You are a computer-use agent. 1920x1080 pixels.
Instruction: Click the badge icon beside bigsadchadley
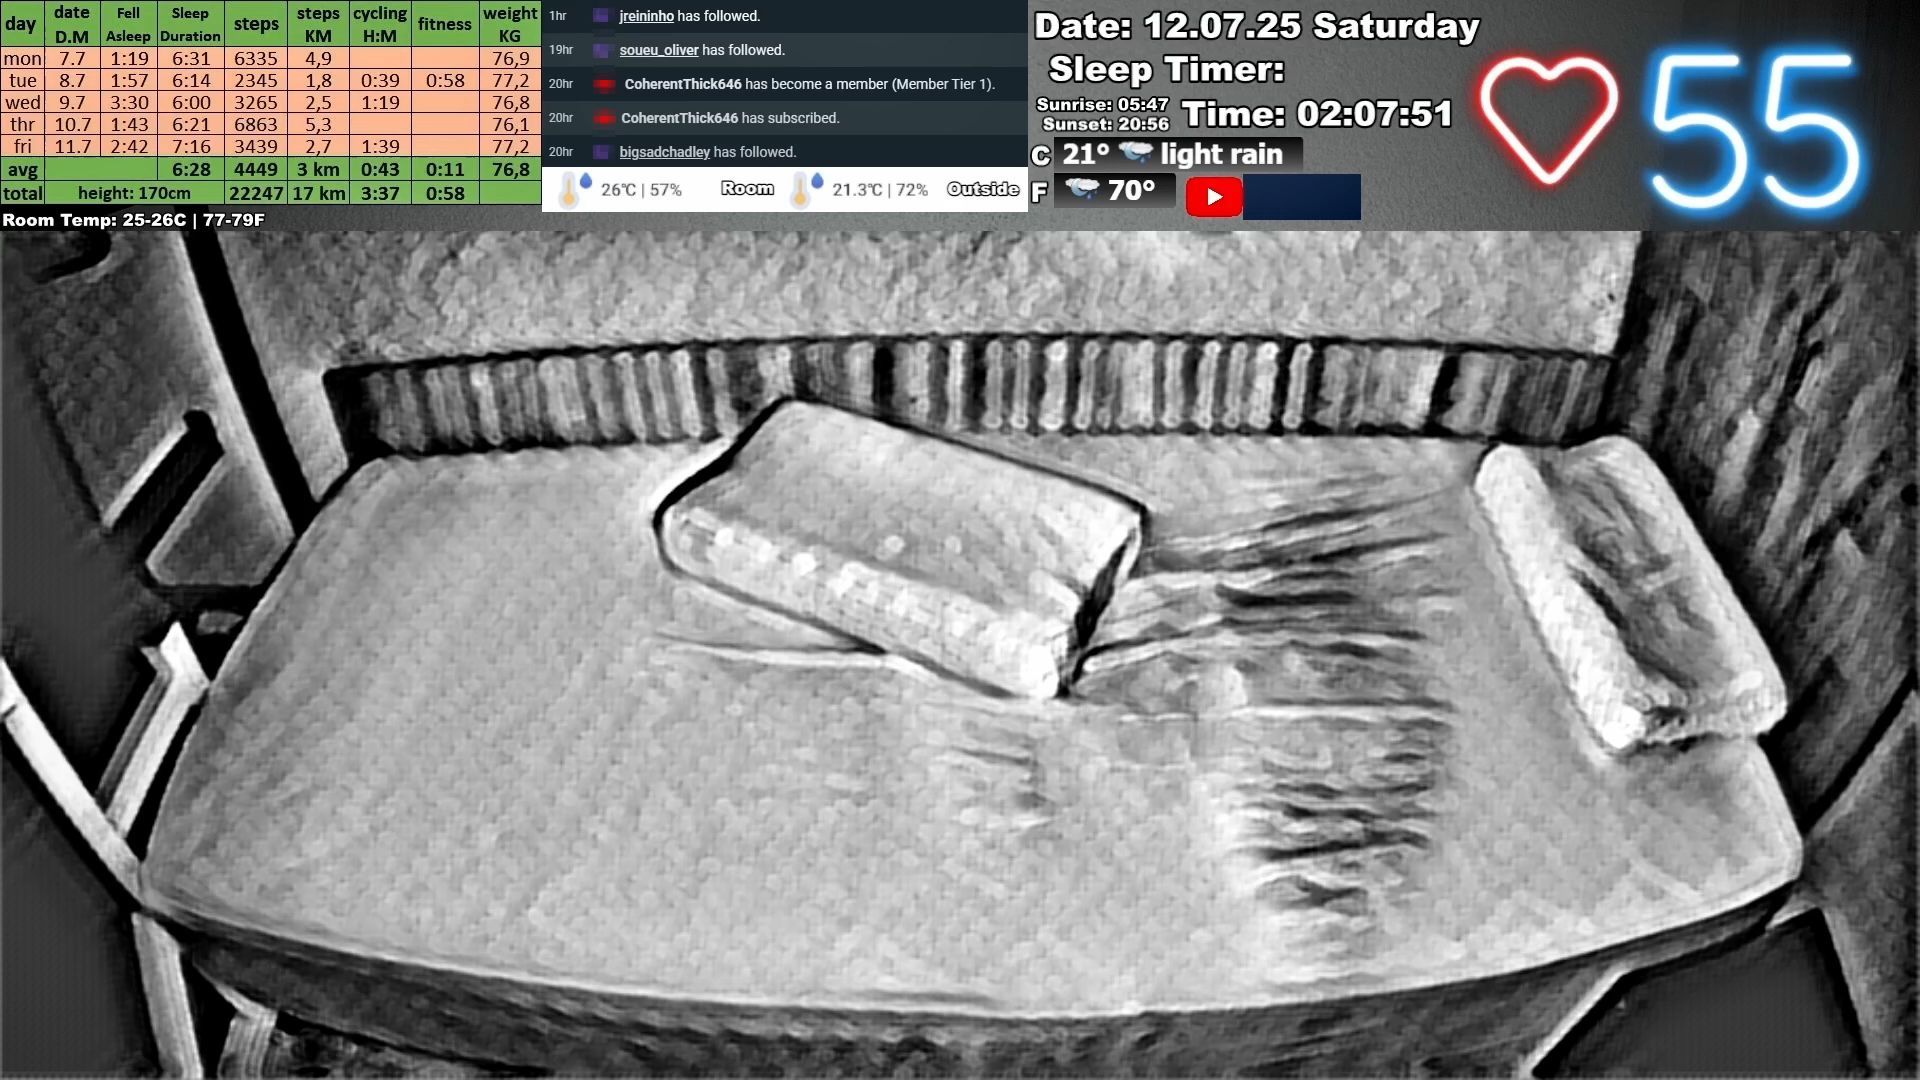[601, 152]
